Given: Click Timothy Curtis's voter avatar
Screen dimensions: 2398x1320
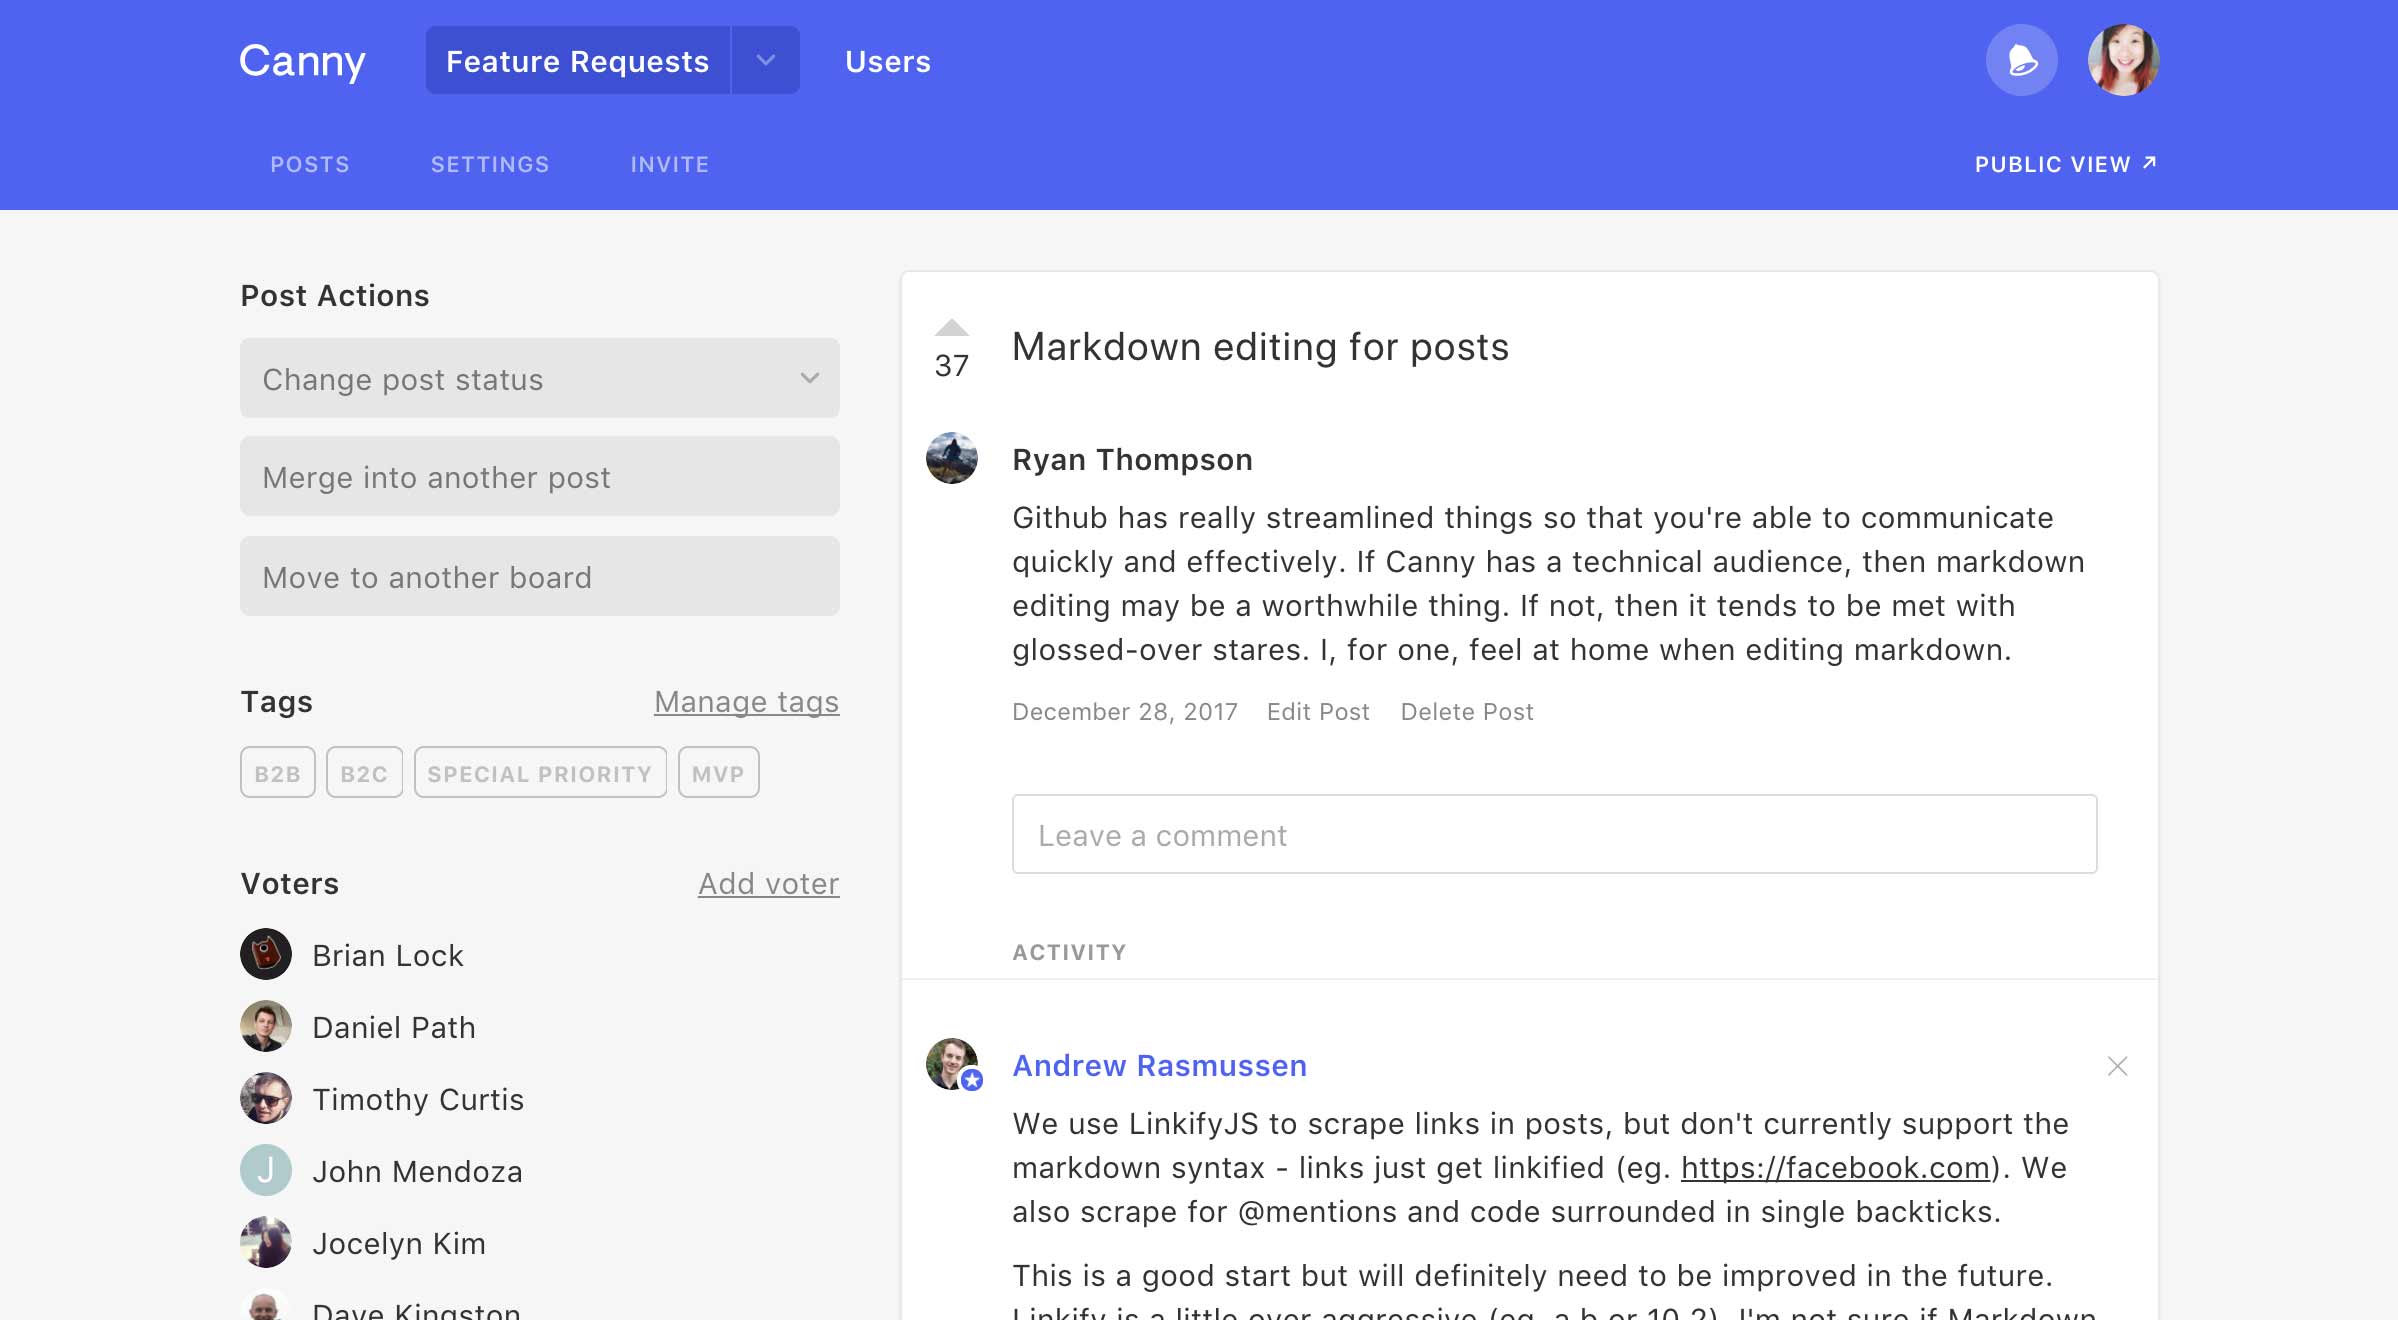Looking at the screenshot, I should pos(266,1098).
